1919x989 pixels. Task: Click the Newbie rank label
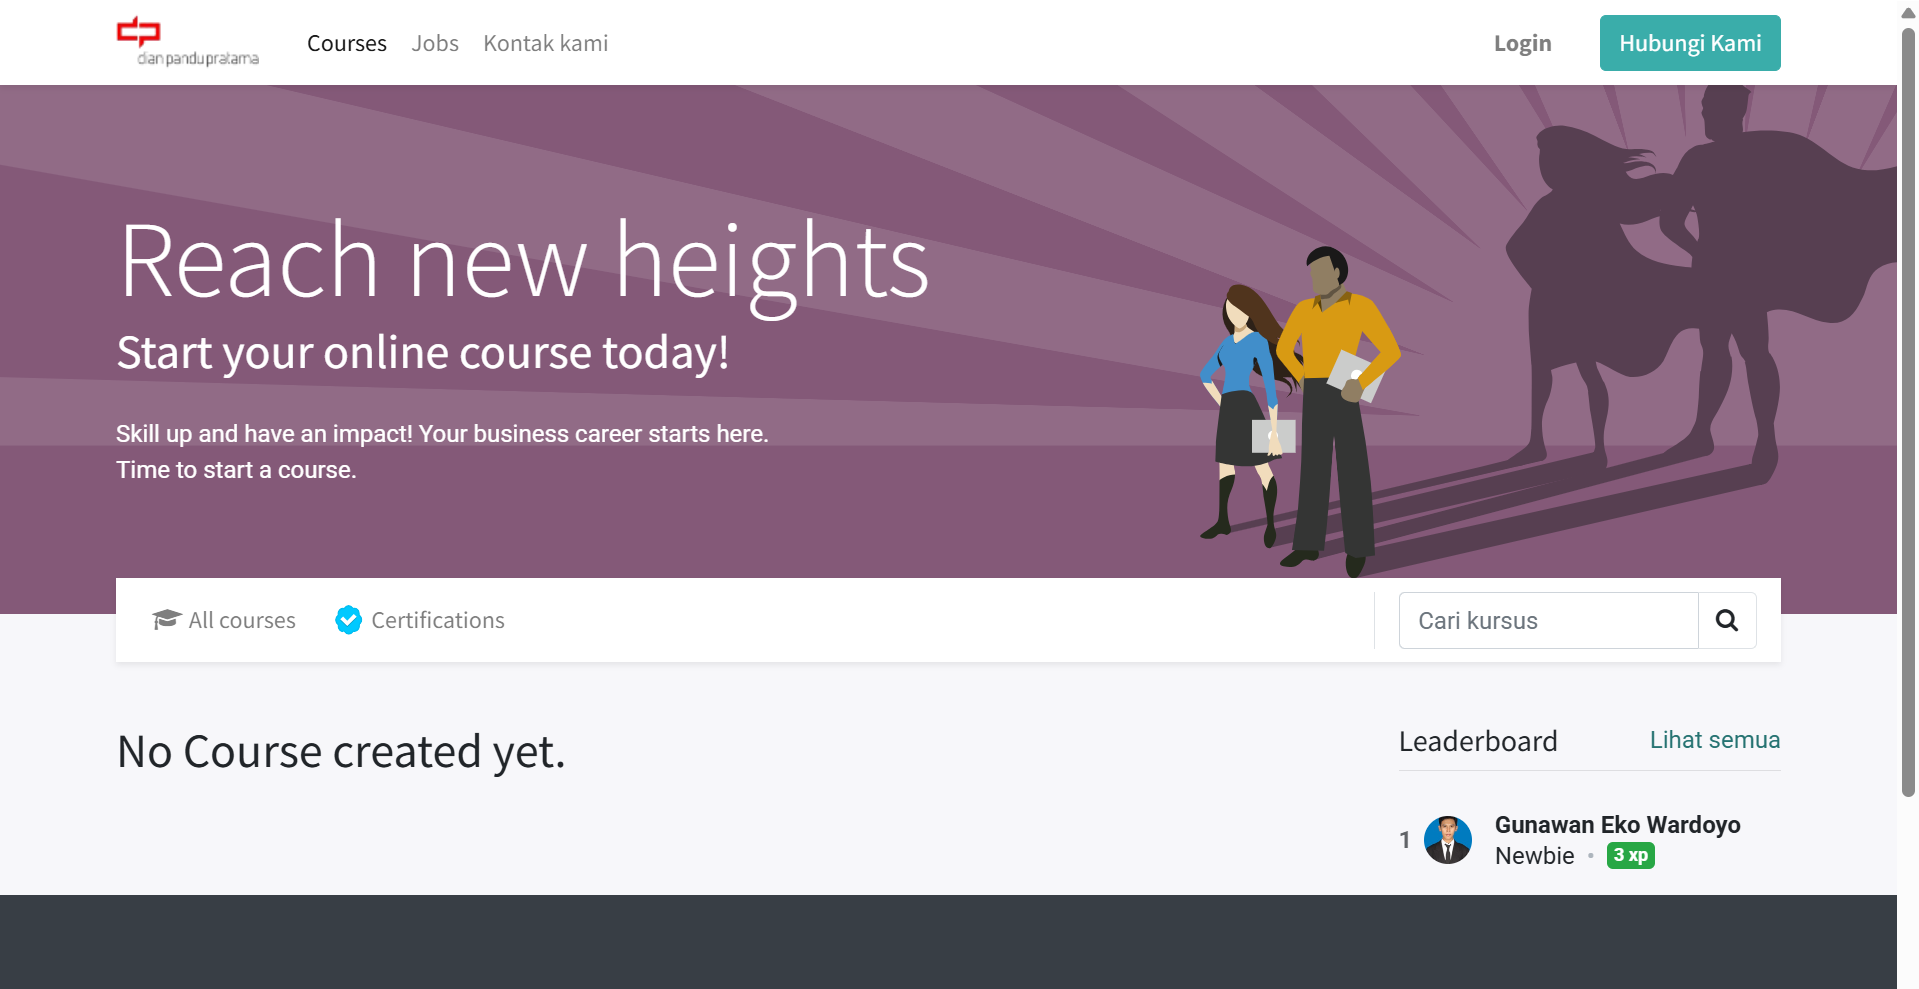tap(1534, 856)
